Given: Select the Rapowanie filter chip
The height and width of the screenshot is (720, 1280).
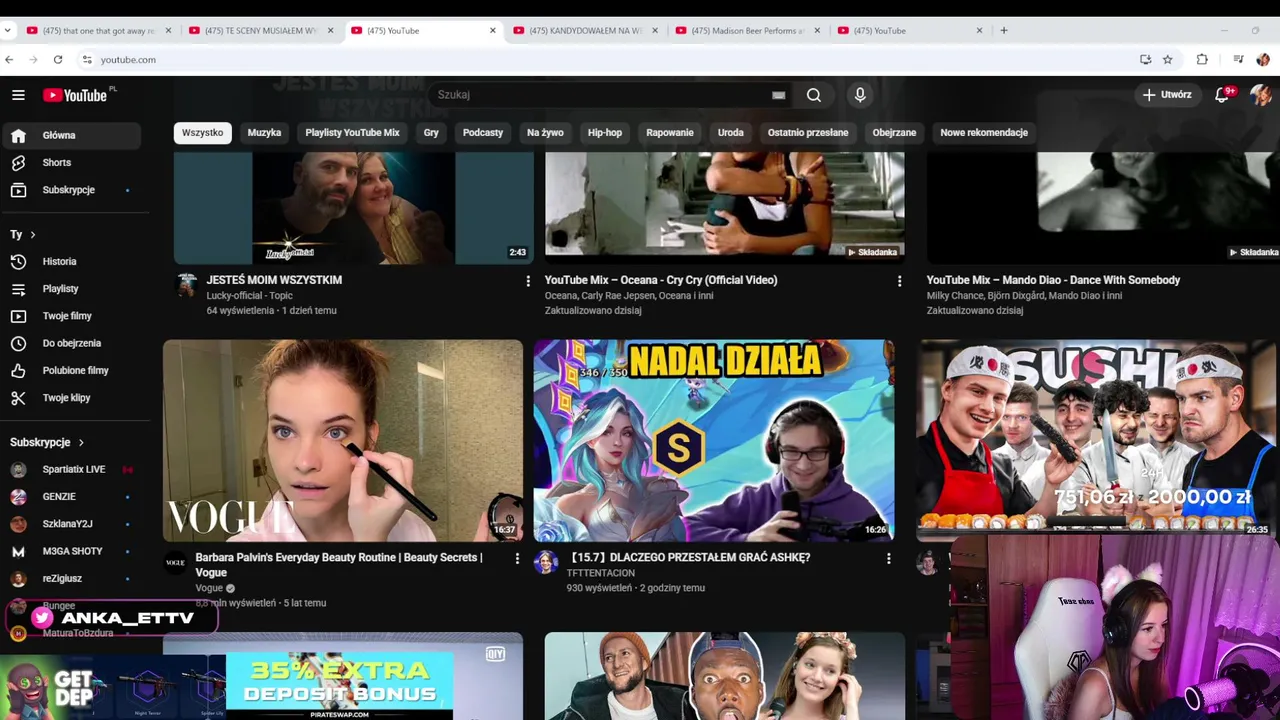Looking at the screenshot, I should tap(670, 132).
